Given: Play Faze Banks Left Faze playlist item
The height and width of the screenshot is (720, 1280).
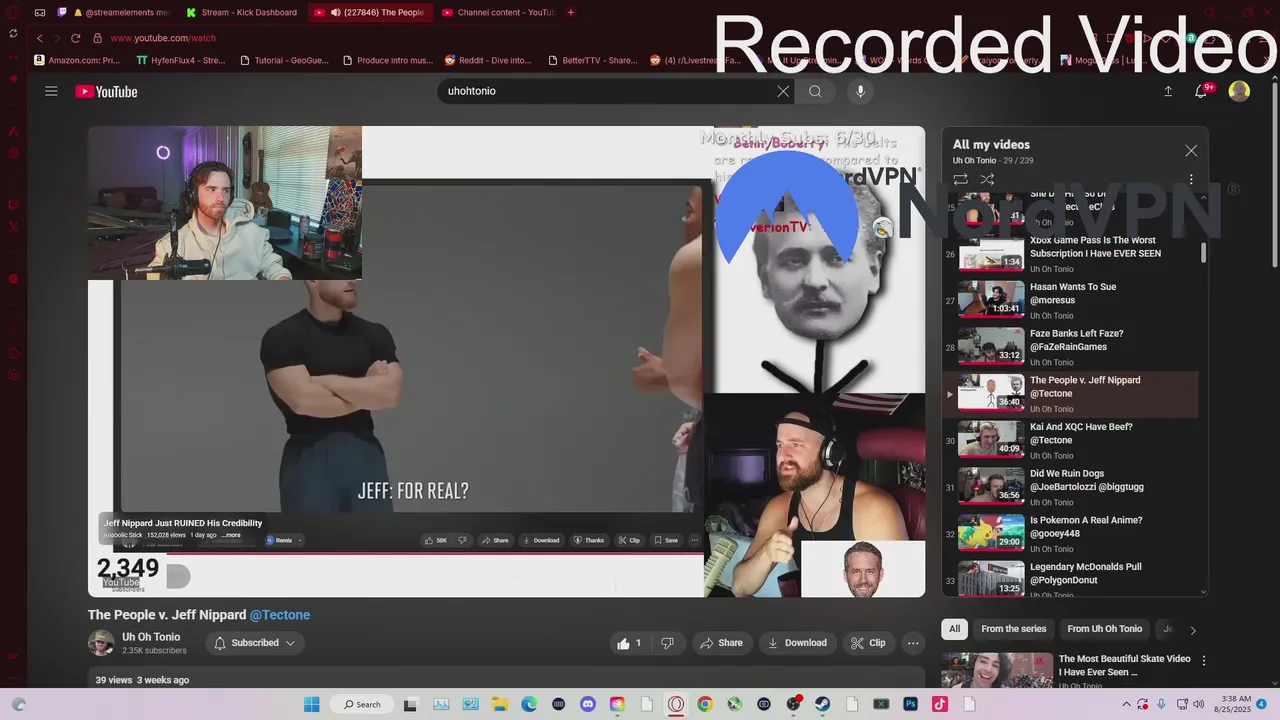Looking at the screenshot, I should pyautogui.click(x=1072, y=347).
